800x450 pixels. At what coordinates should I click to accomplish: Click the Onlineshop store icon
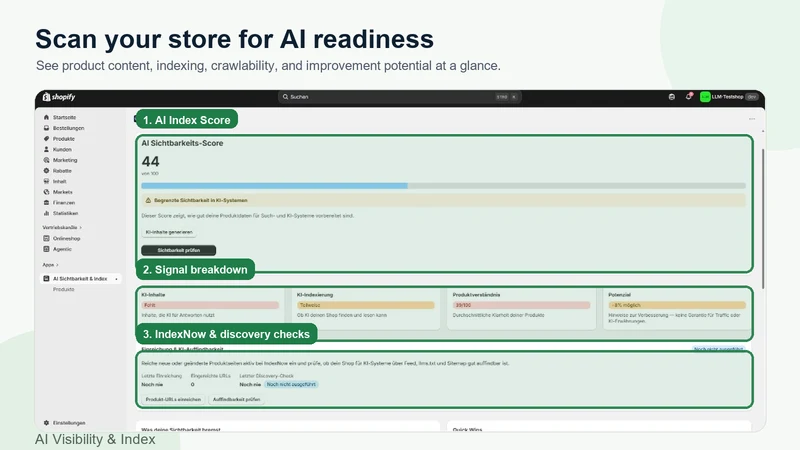click(46, 238)
